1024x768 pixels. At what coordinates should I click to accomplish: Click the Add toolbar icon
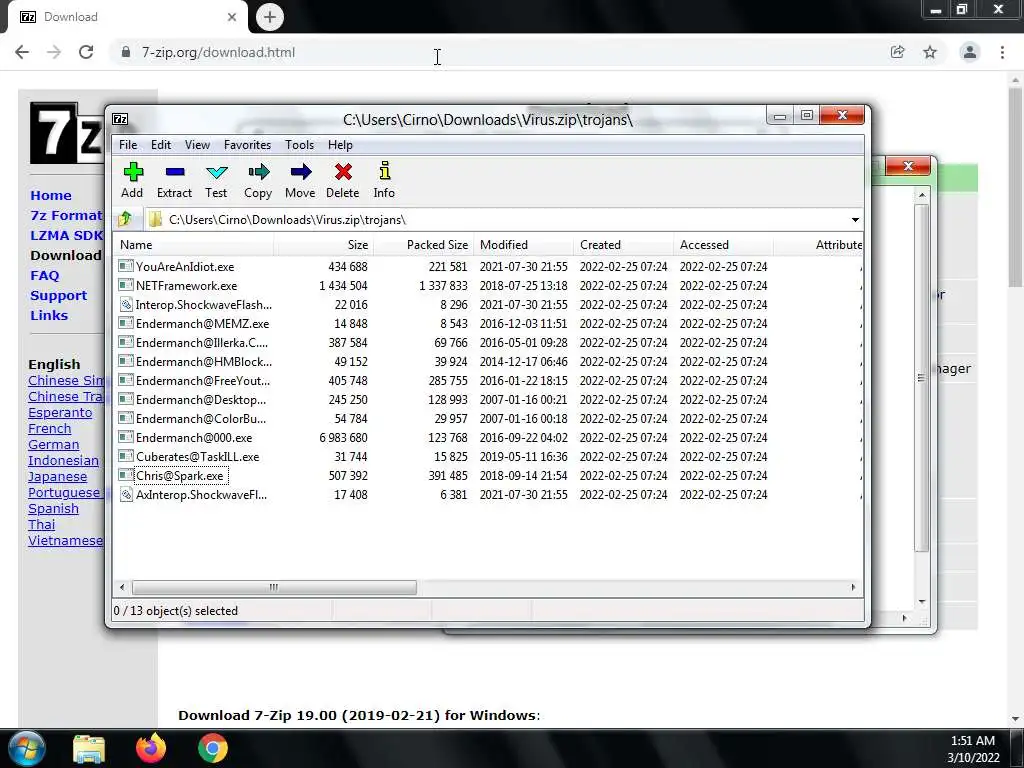click(x=133, y=172)
